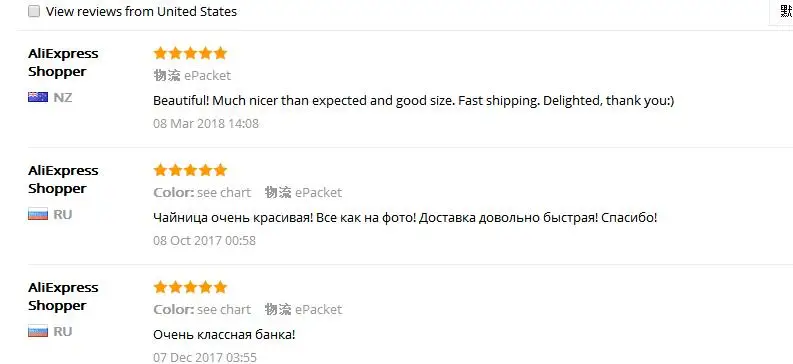
Task: Click the Russian flag beside third reviewer
Action: coord(38,332)
